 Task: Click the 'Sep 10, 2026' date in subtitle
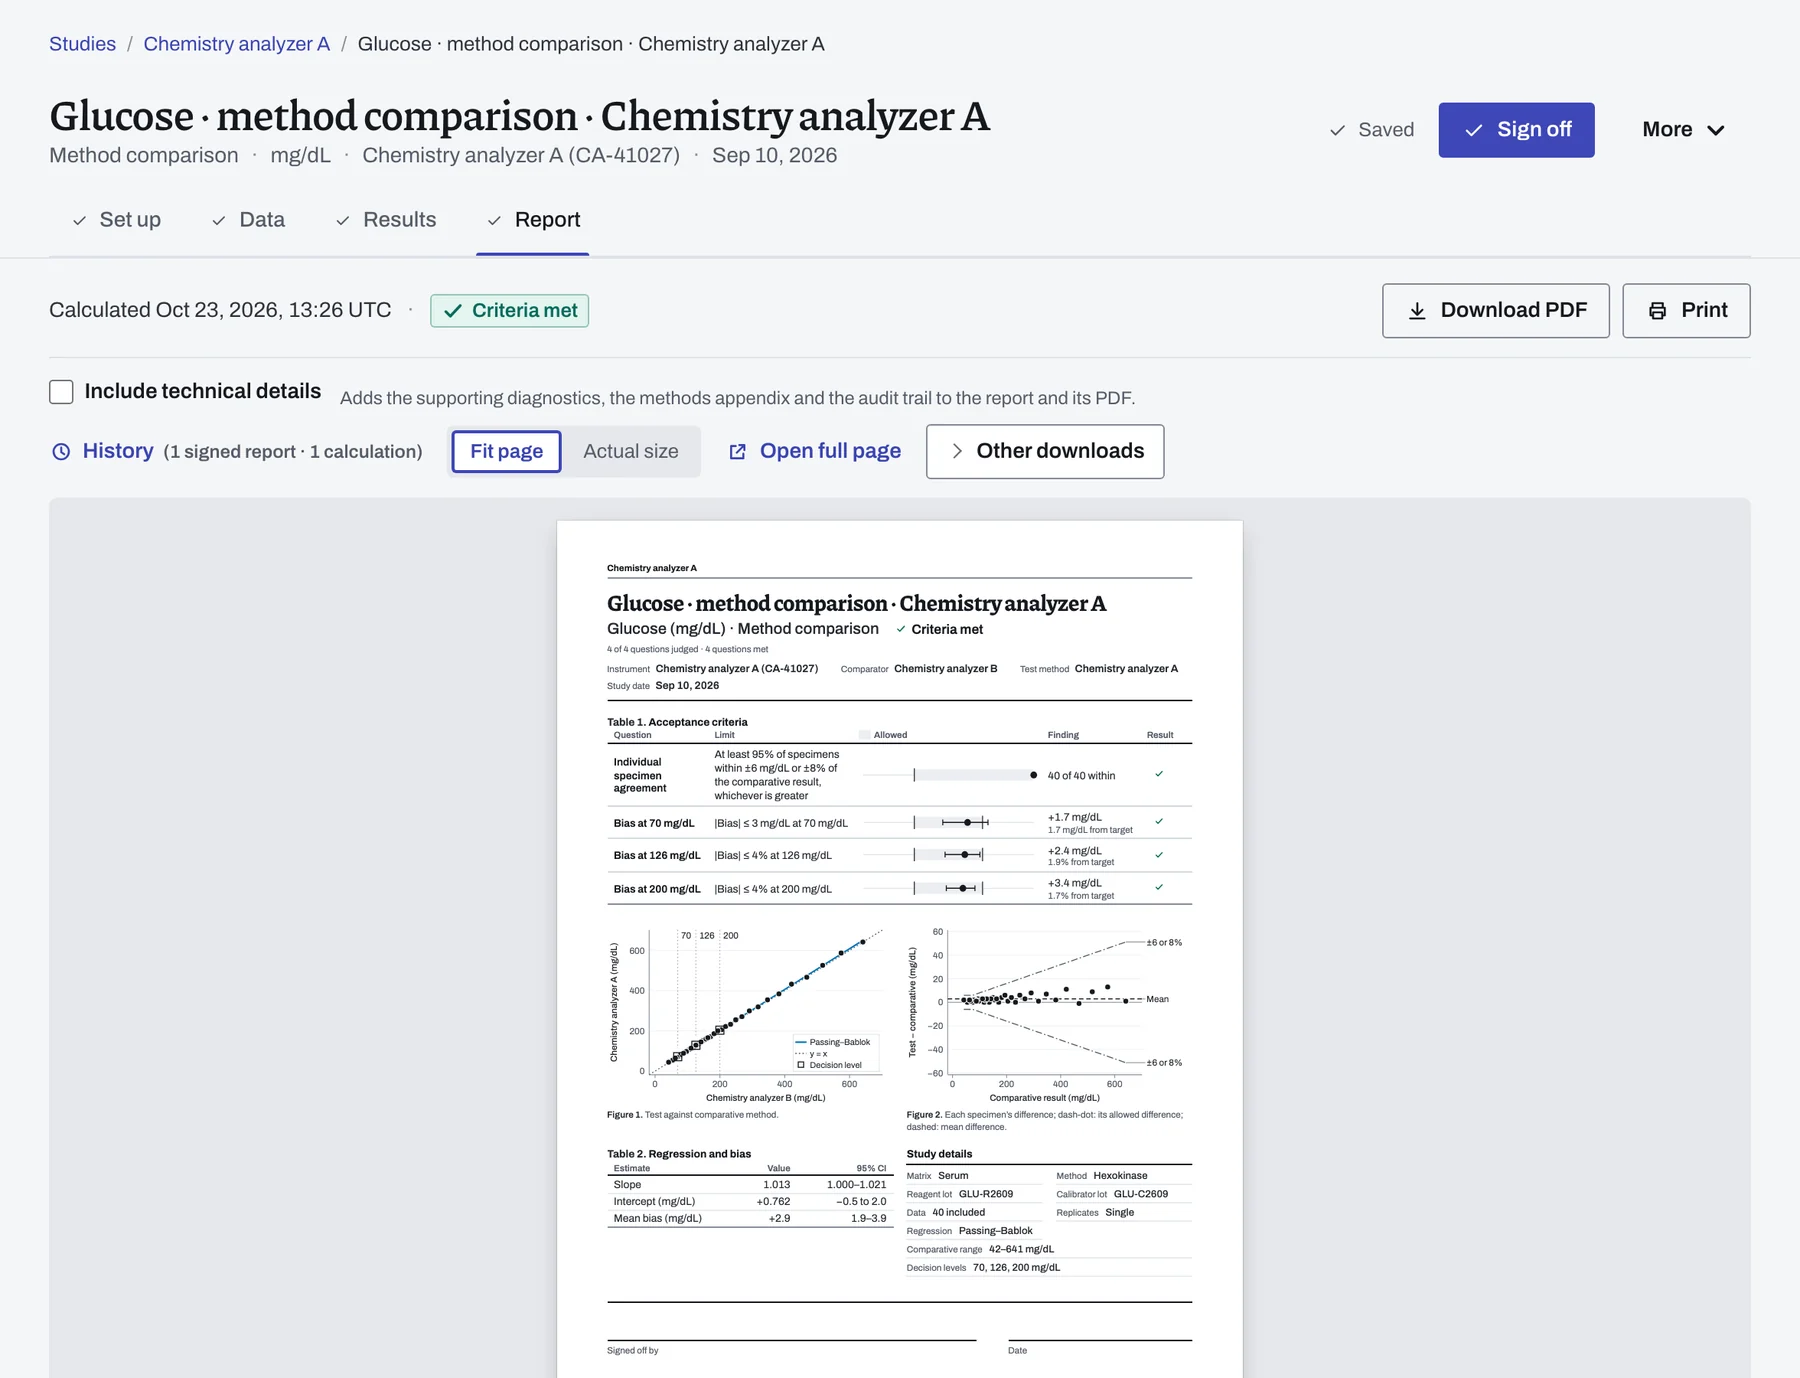click(774, 155)
